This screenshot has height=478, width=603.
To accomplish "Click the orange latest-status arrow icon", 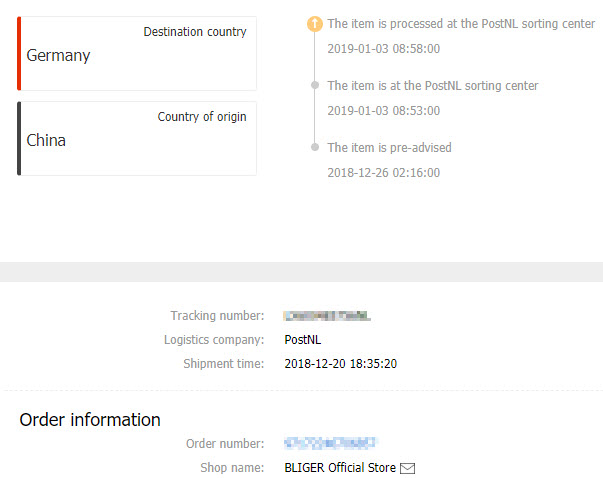I will [x=315, y=24].
